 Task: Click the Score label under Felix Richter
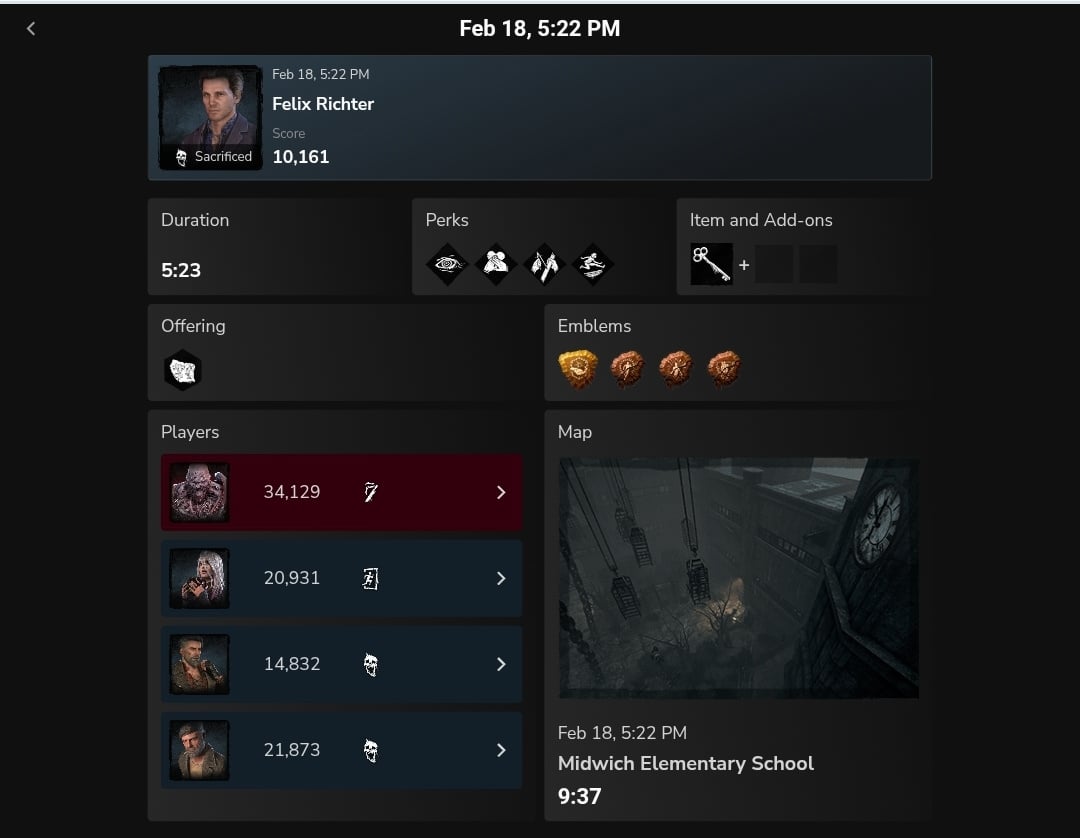(x=289, y=134)
